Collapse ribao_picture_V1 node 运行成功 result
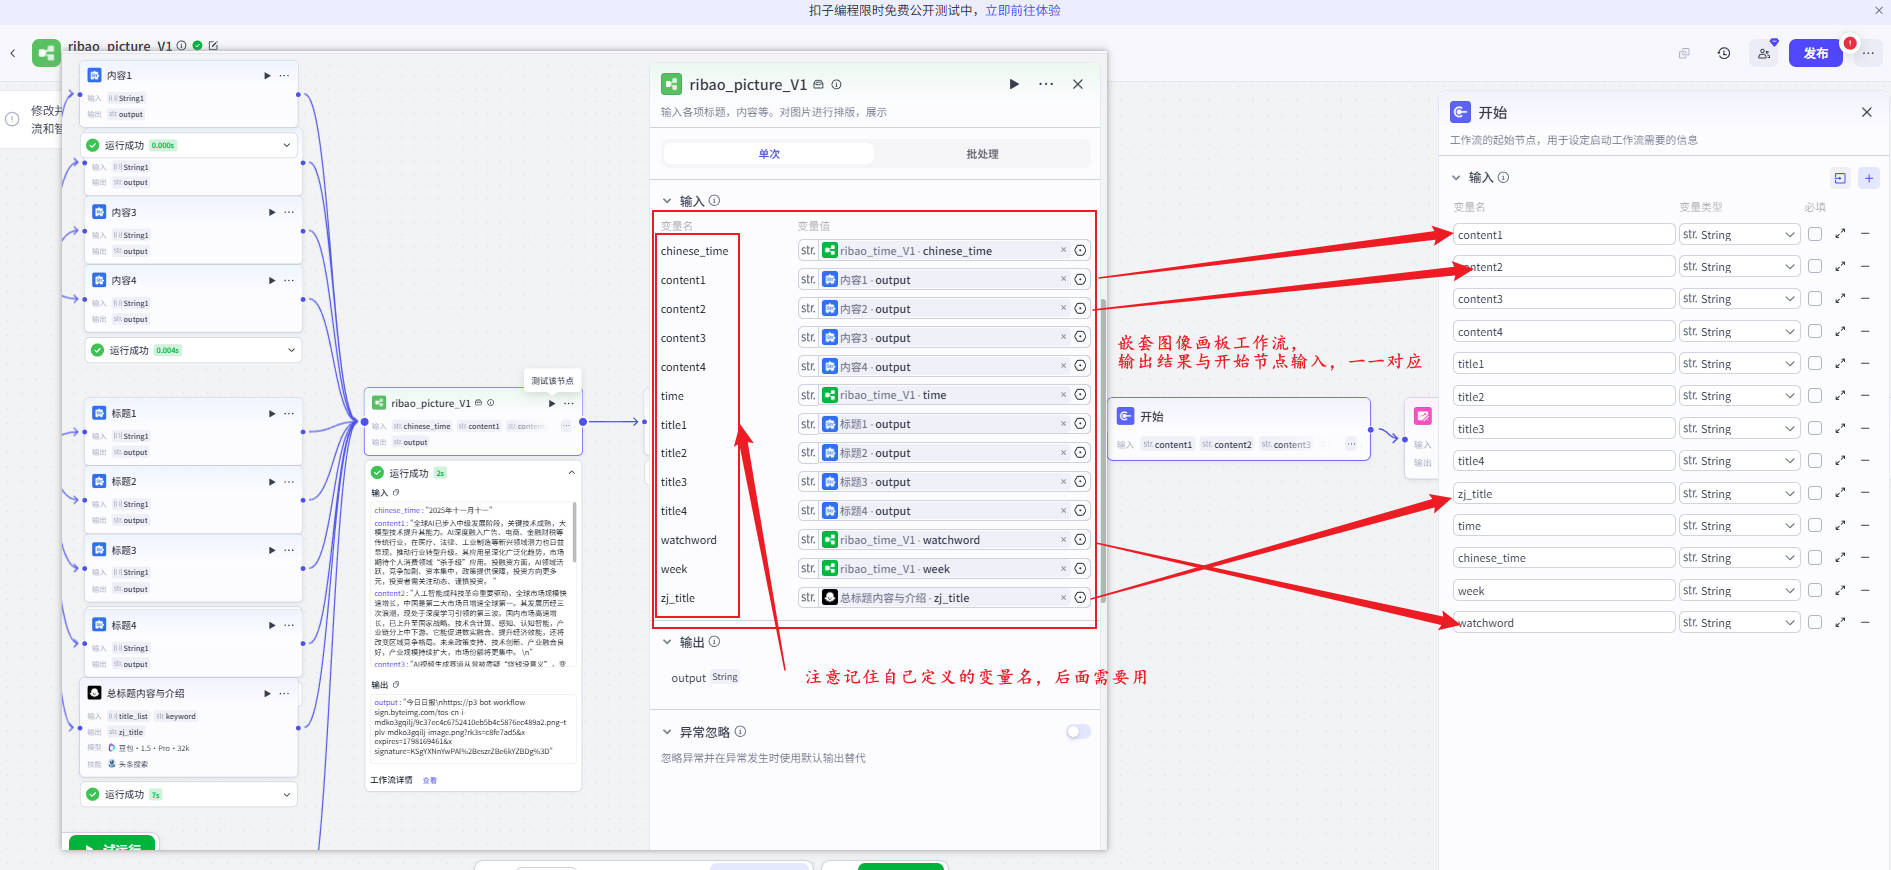Image resolution: width=1891 pixels, height=870 pixels. [572, 473]
